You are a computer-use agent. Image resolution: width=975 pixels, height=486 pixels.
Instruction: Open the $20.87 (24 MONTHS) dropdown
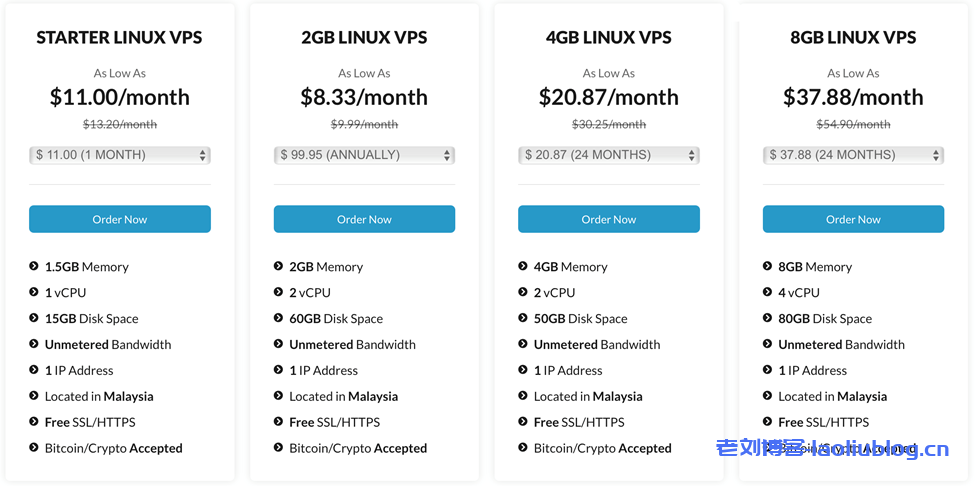608,155
